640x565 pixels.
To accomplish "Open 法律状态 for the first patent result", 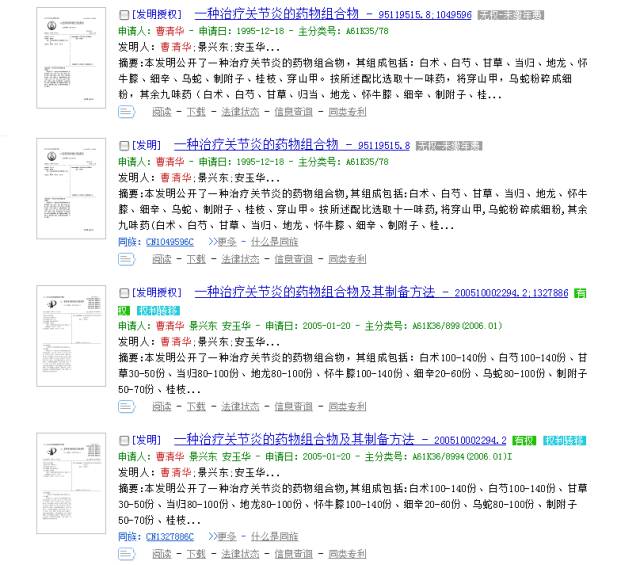I will (x=239, y=112).
